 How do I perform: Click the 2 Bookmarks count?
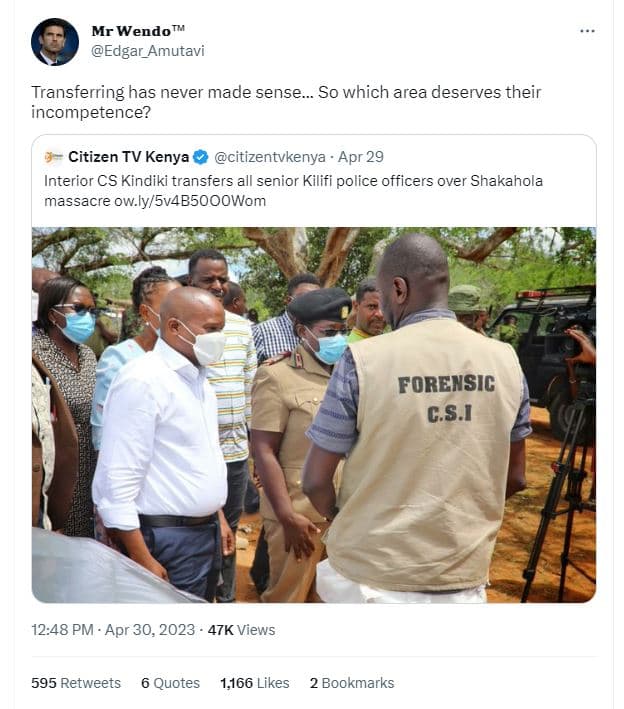(x=352, y=683)
